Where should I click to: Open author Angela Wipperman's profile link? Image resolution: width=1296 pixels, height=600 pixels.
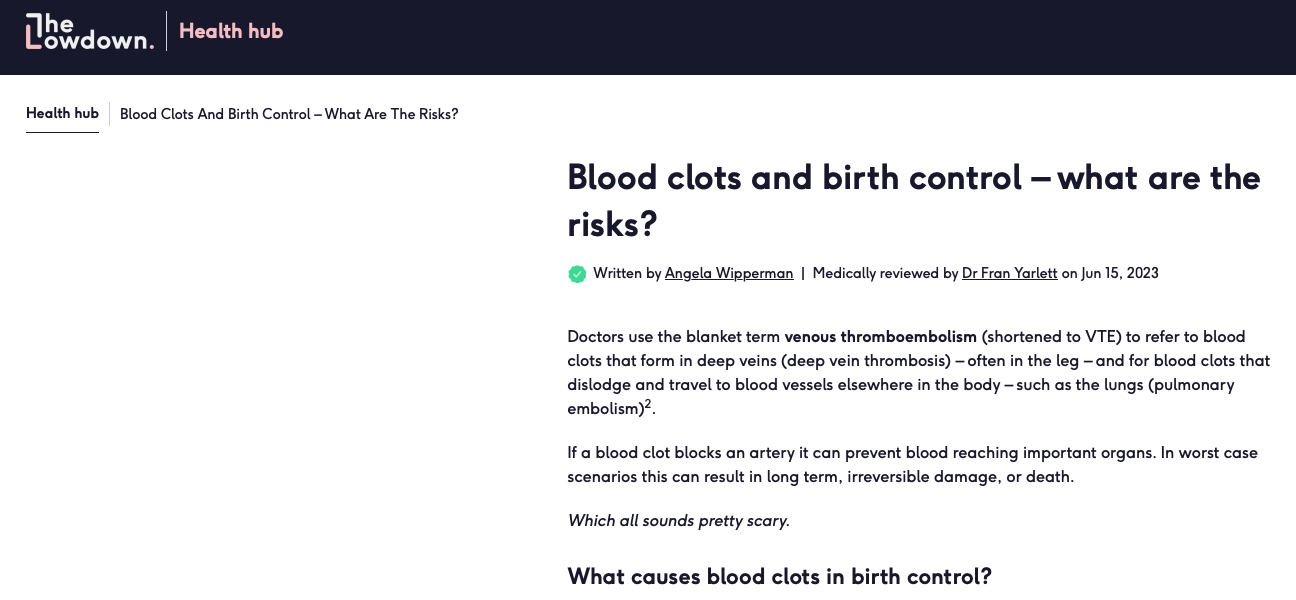(729, 273)
